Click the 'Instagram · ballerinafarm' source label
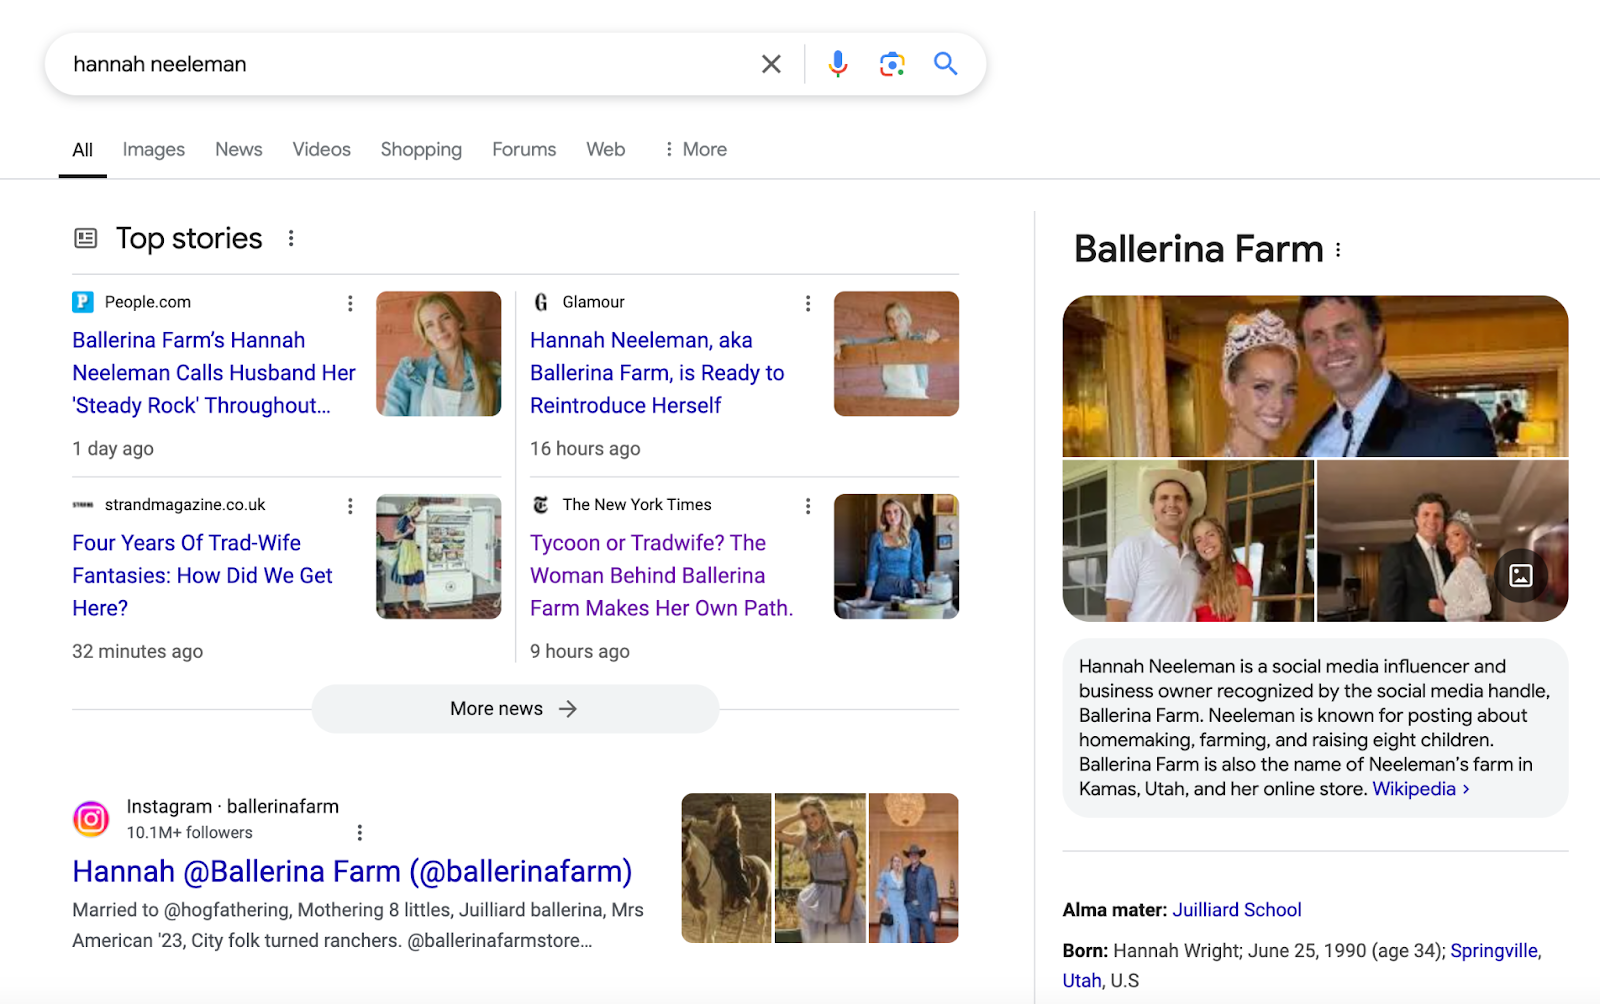Viewport: 1600px width, 1004px height. 232,806
